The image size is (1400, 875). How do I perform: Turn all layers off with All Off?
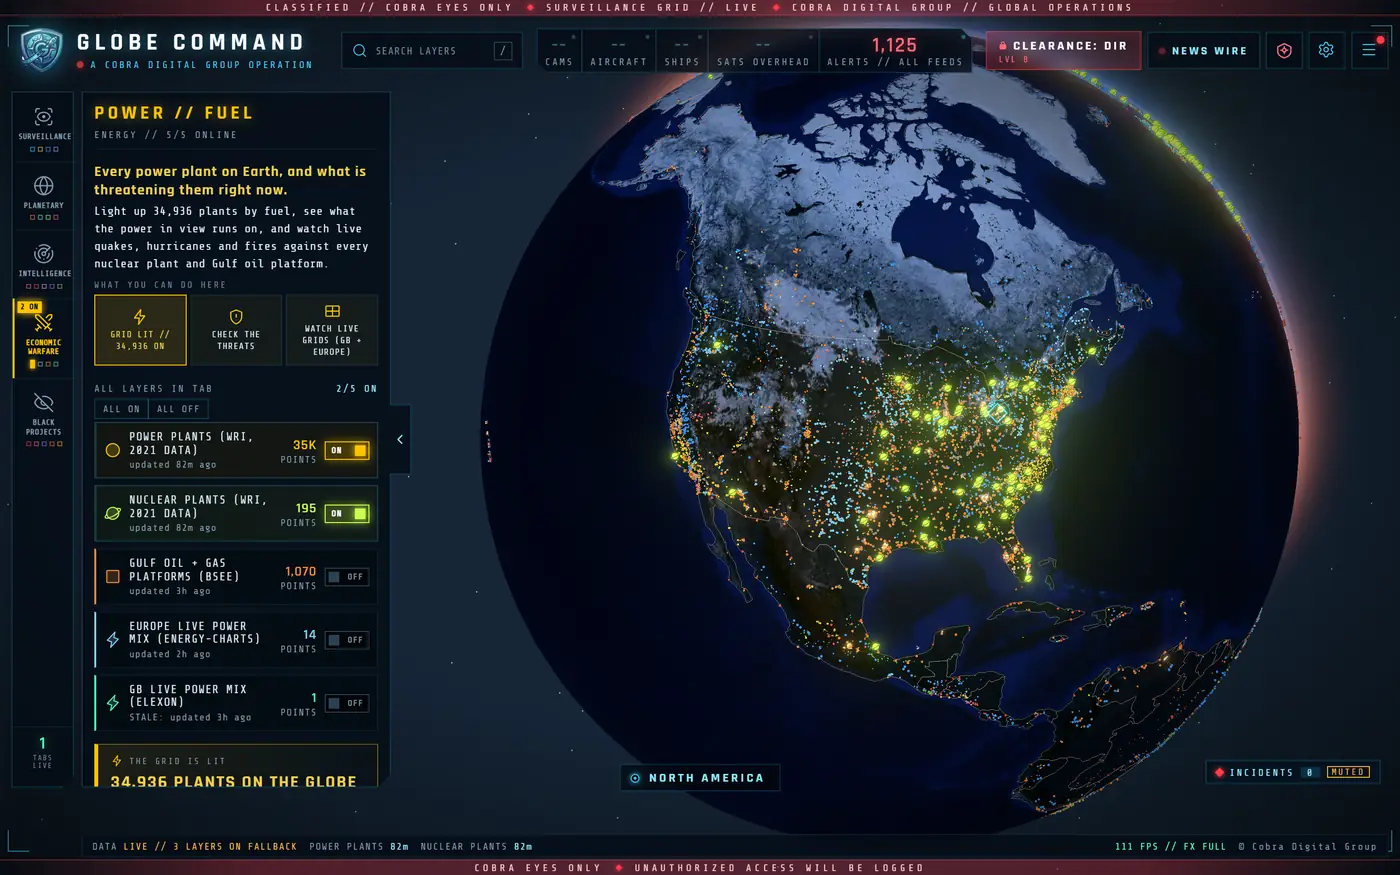[178, 409]
